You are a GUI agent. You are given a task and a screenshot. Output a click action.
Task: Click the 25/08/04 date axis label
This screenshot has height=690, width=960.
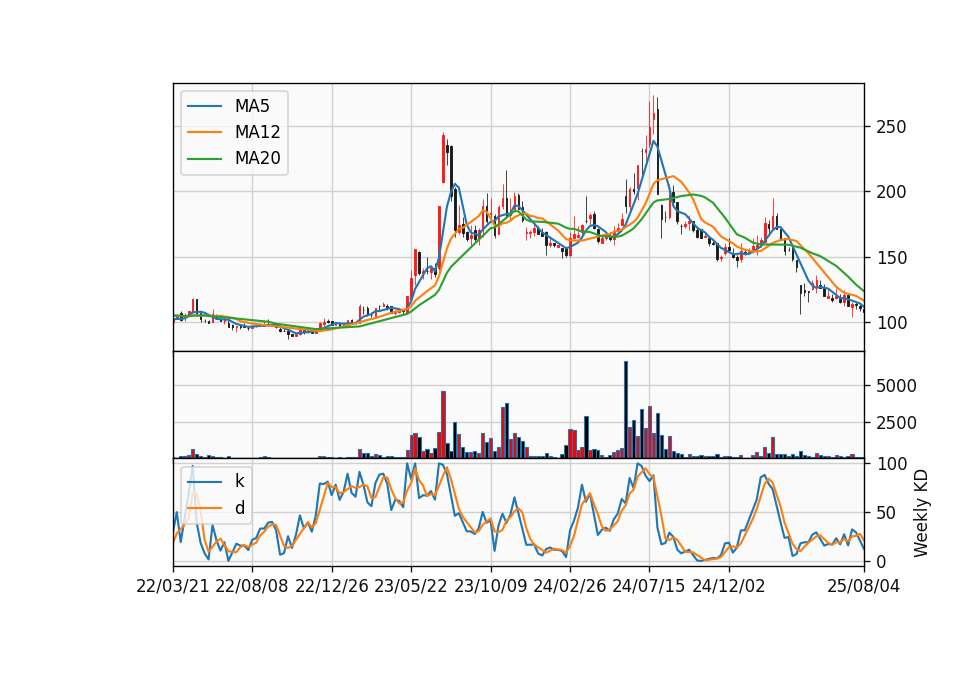(x=864, y=586)
